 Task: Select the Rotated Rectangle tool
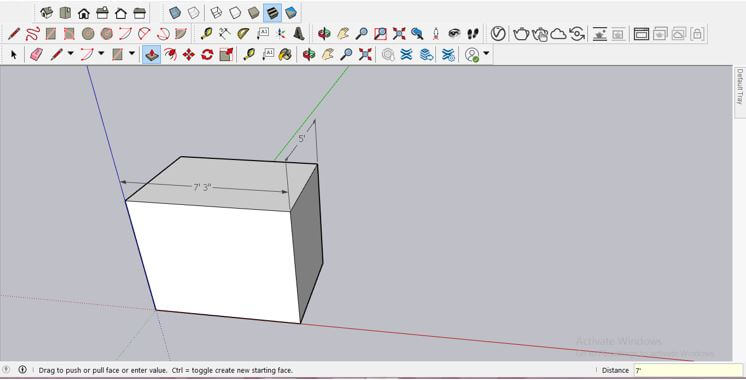69,34
